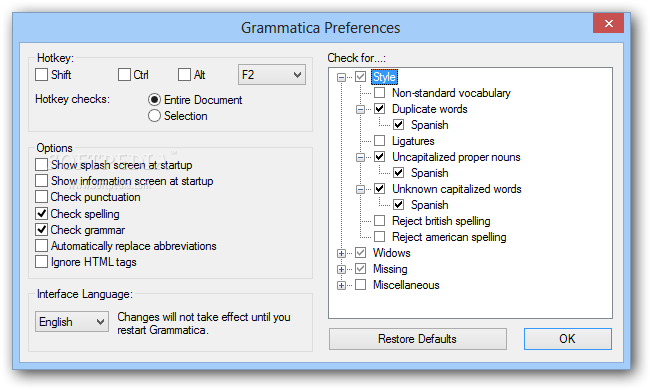This screenshot has height=390, width=651.
Task: Open the F2 hotkey key dropdown
Action: coord(272,75)
